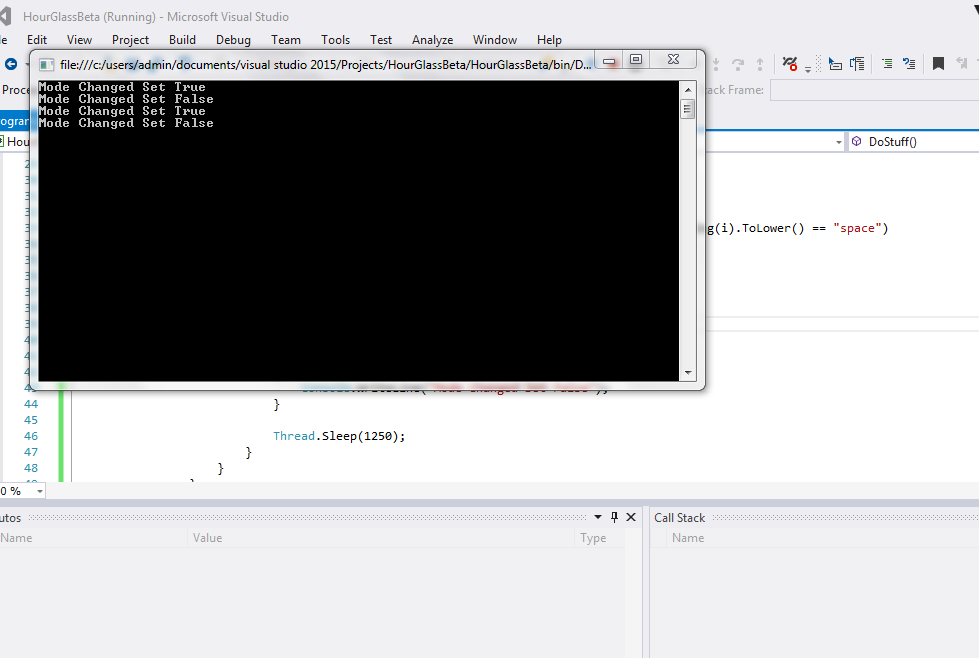
Task: Open toolbar overflow options arrow
Action: [808, 69]
